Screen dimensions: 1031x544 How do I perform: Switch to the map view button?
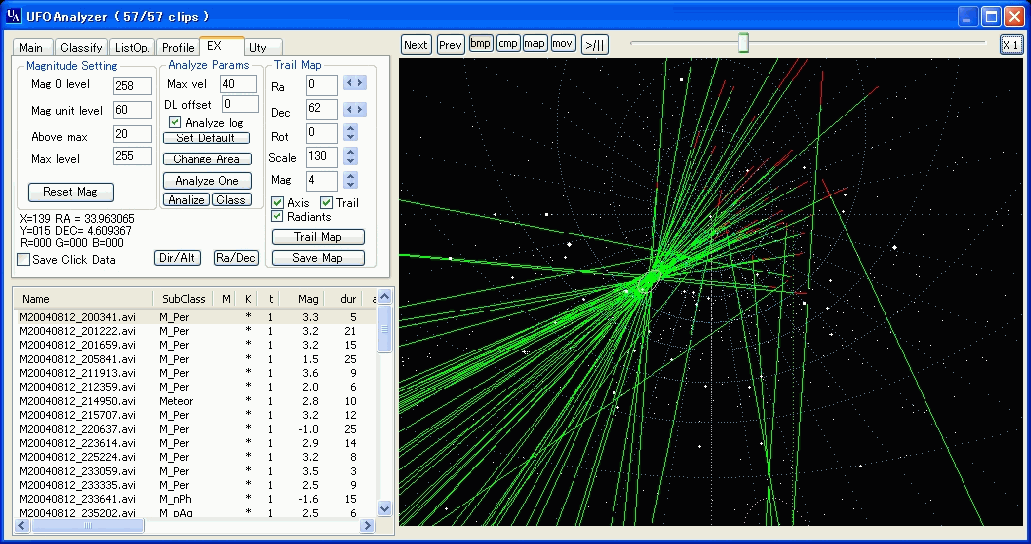pos(535,44)
